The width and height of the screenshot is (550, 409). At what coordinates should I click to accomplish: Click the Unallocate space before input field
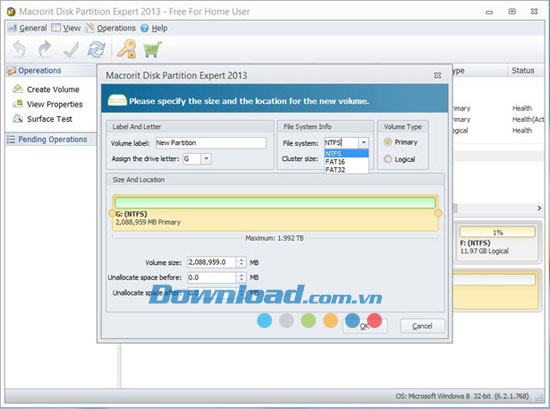(x=212, y=277)
